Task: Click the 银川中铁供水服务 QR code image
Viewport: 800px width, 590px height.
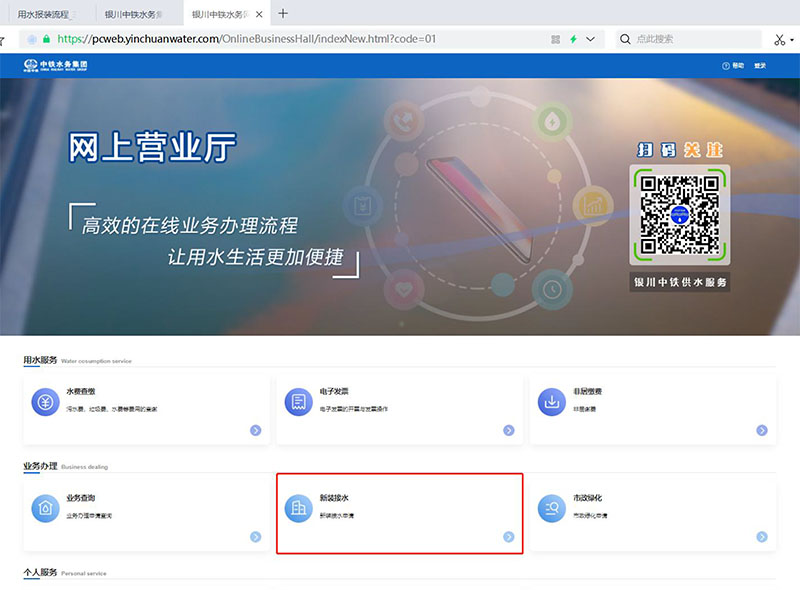Action: point(679,213)
